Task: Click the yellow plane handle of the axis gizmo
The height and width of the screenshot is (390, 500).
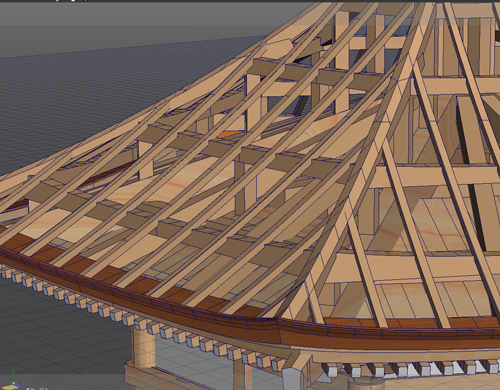Action: pyautogui.click(x=9, y=387)
